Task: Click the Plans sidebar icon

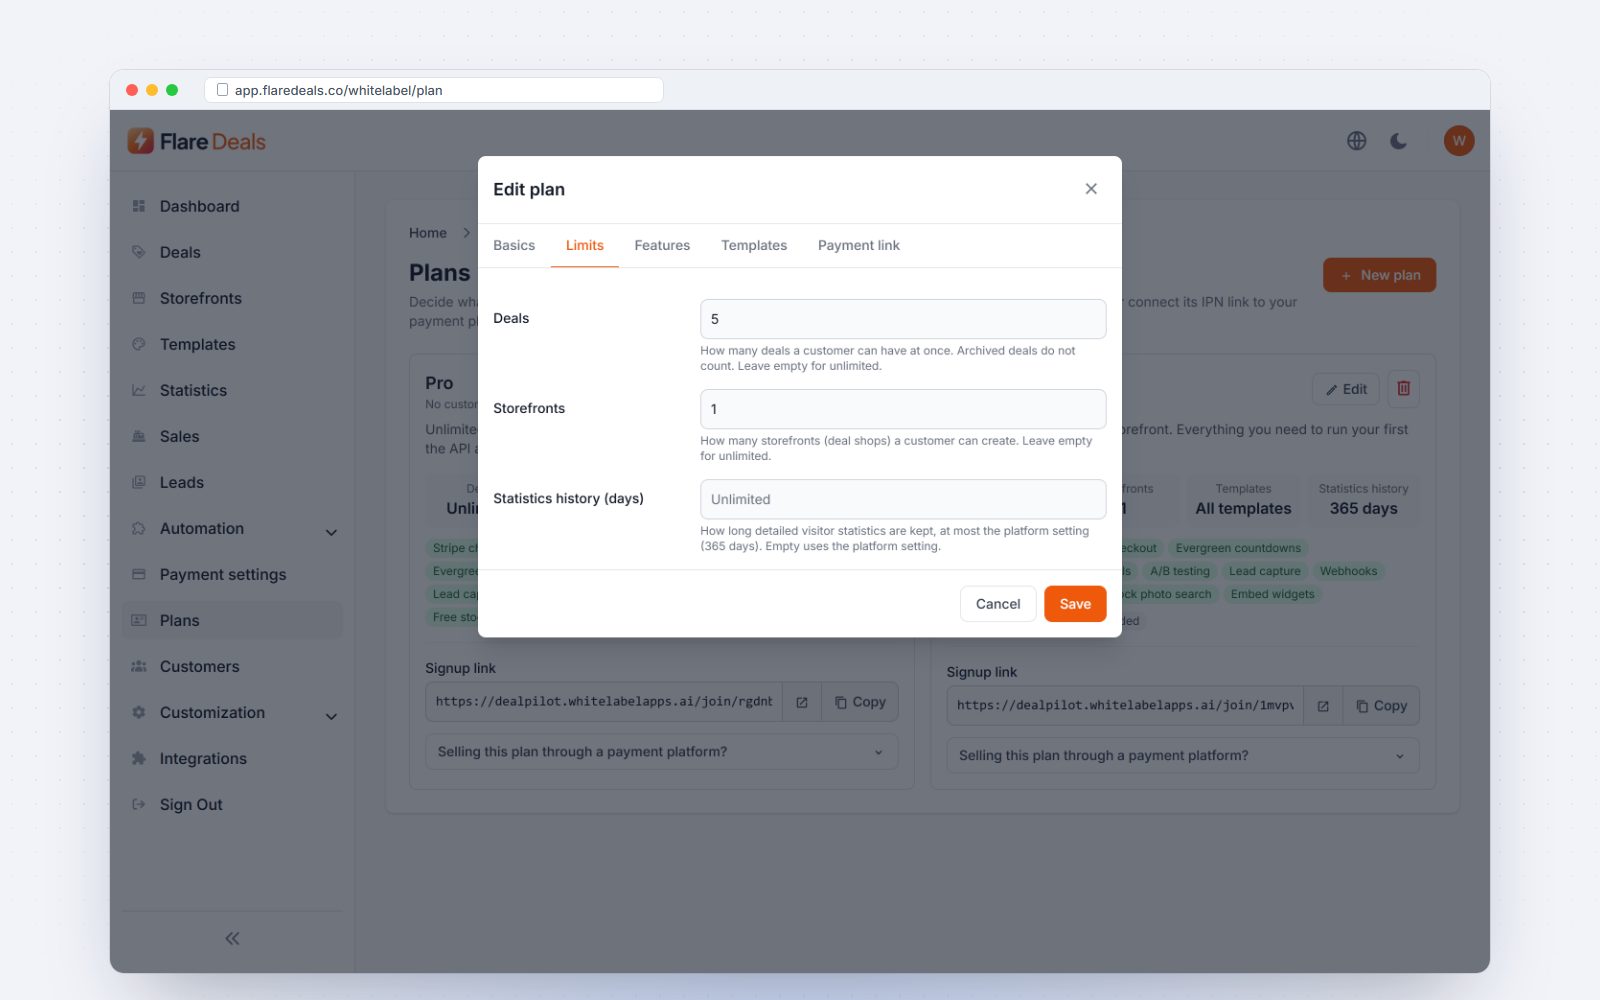Action: [139, 620]
